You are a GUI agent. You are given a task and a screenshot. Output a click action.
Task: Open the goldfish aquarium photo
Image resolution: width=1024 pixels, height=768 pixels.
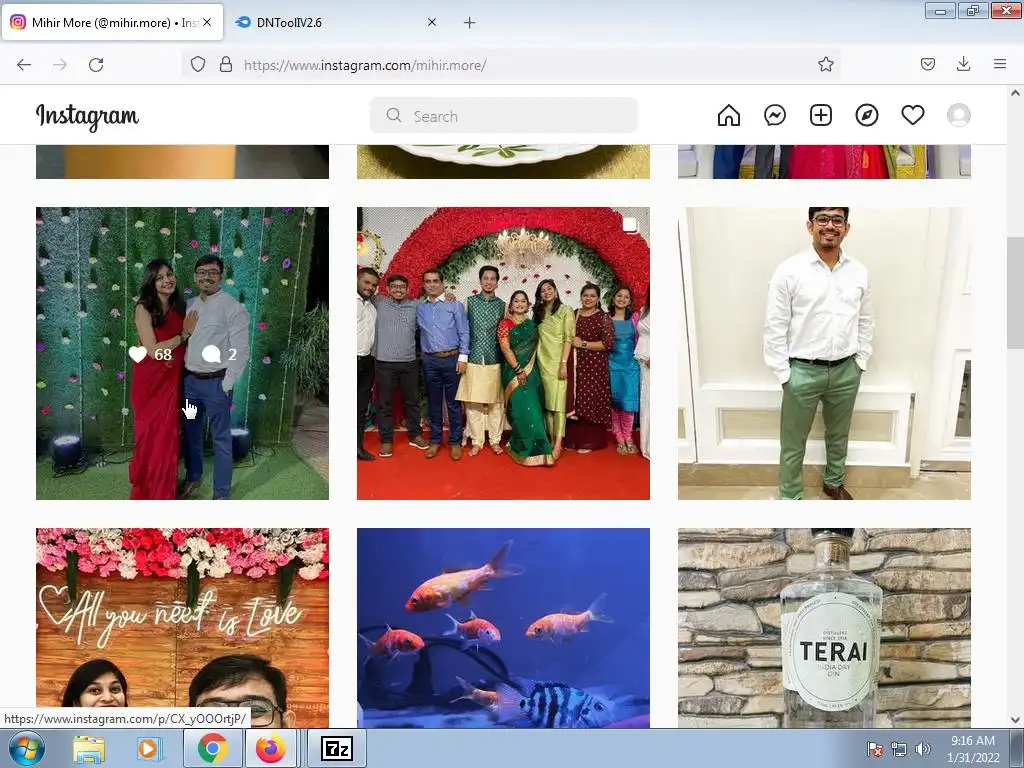504,628
